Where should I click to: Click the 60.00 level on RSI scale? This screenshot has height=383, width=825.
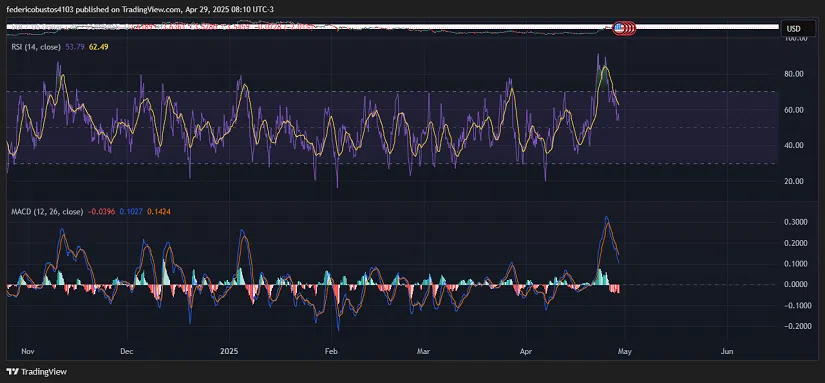pyautogui.click(x=794, y=110)
